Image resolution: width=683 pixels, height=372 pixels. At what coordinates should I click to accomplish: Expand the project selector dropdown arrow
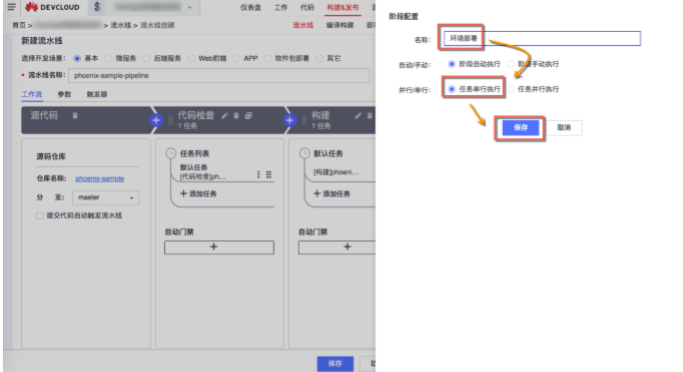189,7
